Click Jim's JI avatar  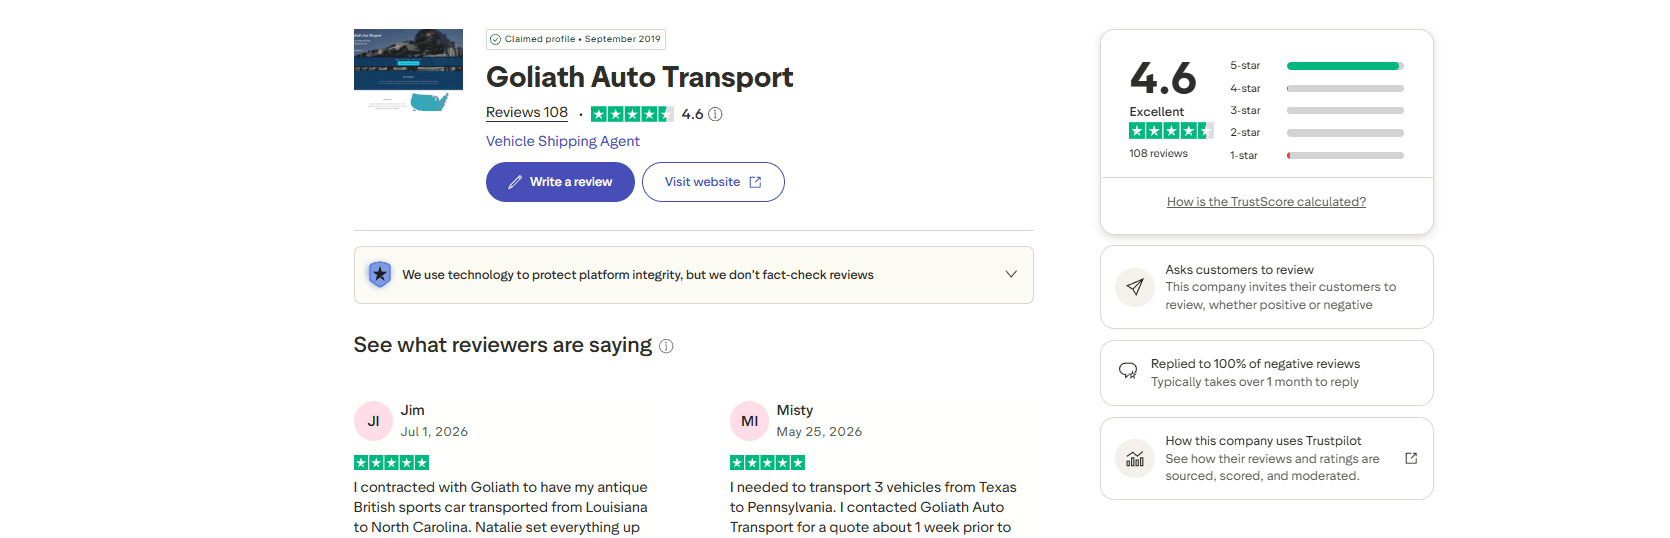(373, 421)
